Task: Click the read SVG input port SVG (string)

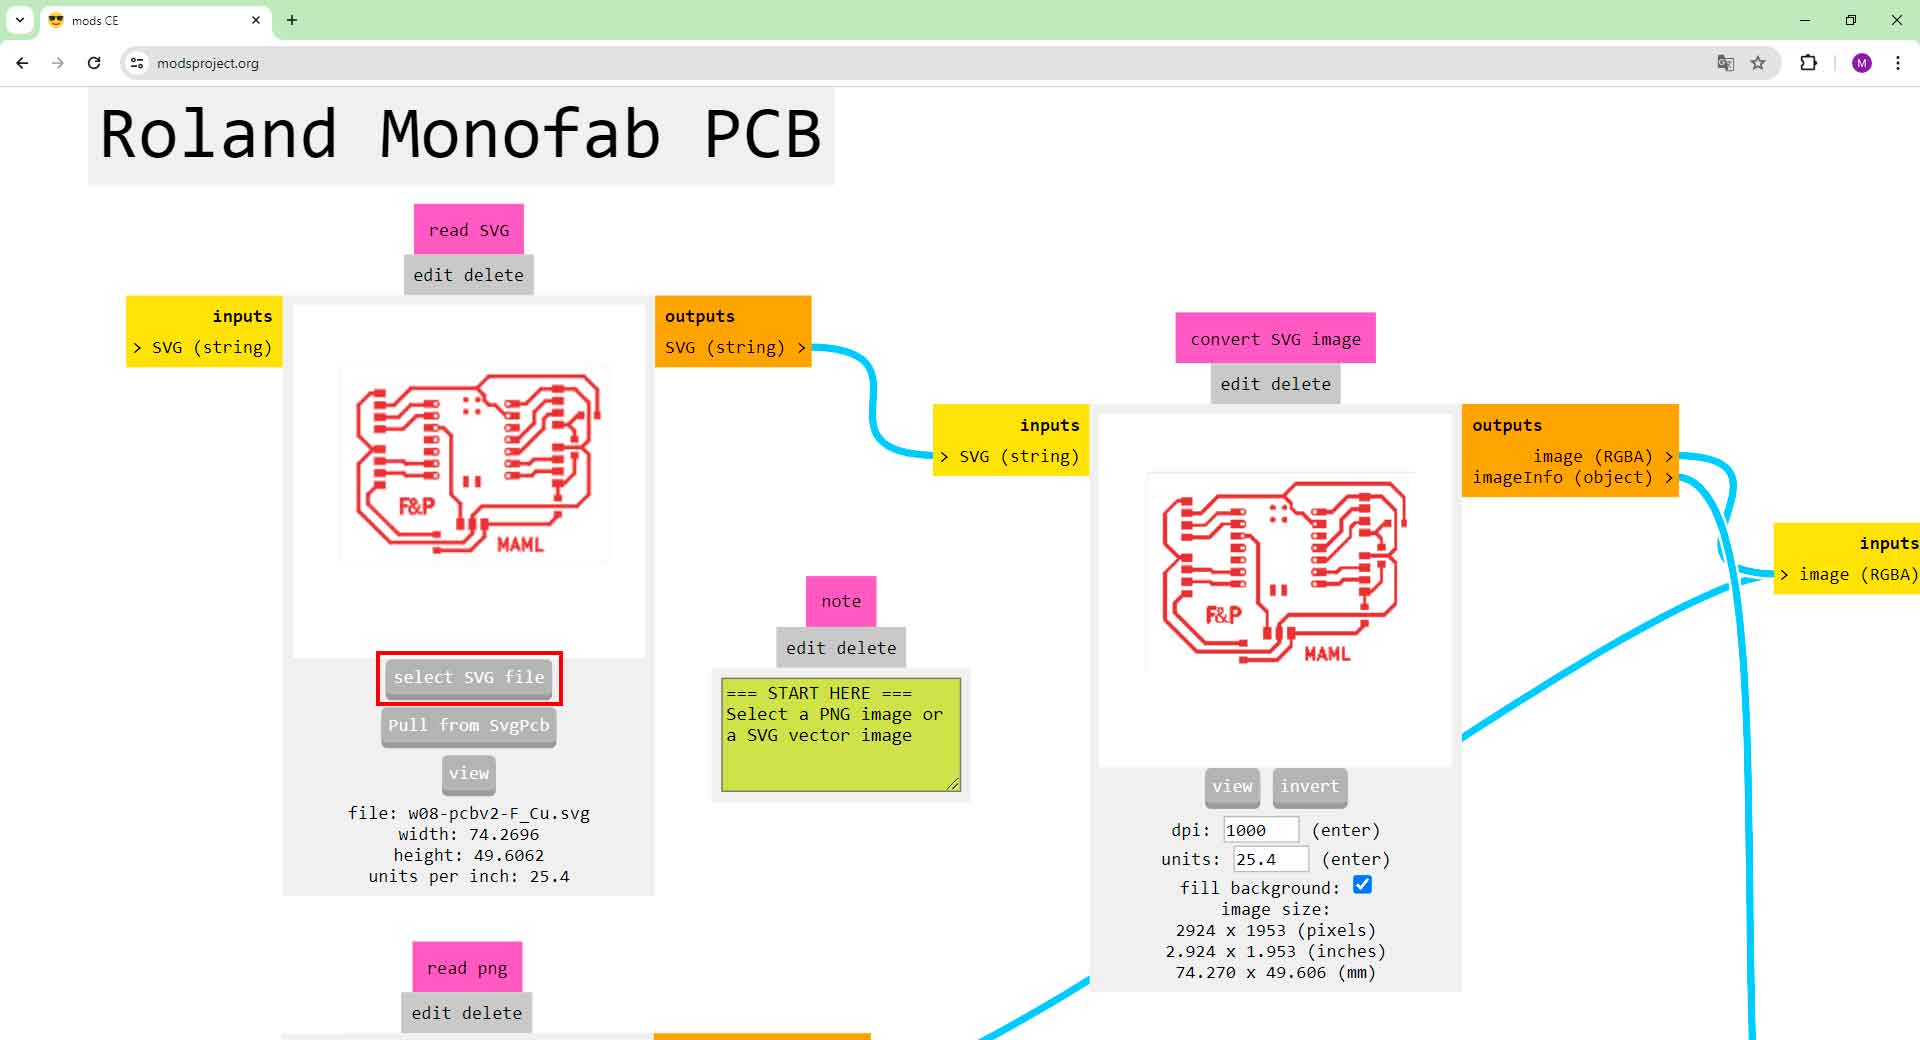Action: coord(203,347)
